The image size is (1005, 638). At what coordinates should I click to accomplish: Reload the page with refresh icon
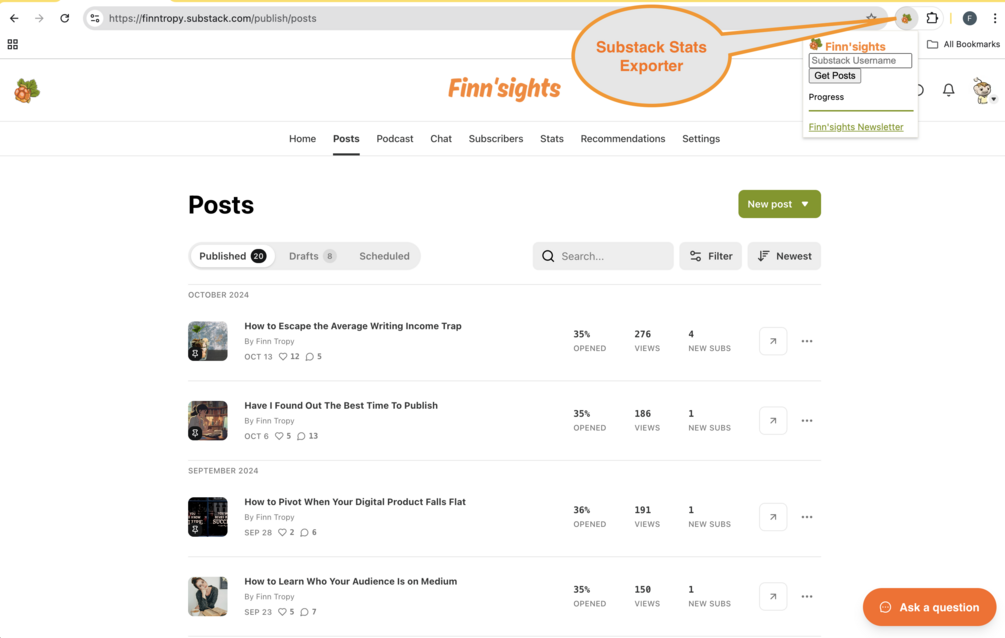[x=64, y=18]
